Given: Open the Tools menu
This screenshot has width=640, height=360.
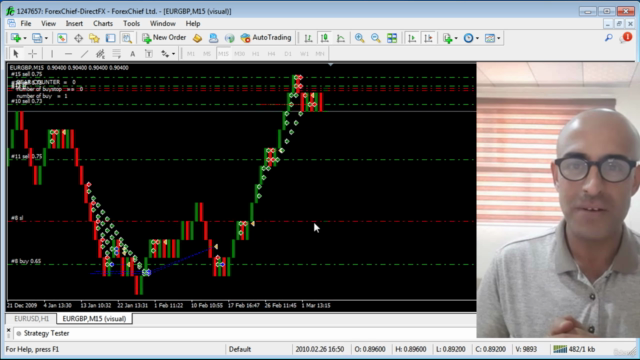Looking at the screenshot, I should (x=131, y=24).
